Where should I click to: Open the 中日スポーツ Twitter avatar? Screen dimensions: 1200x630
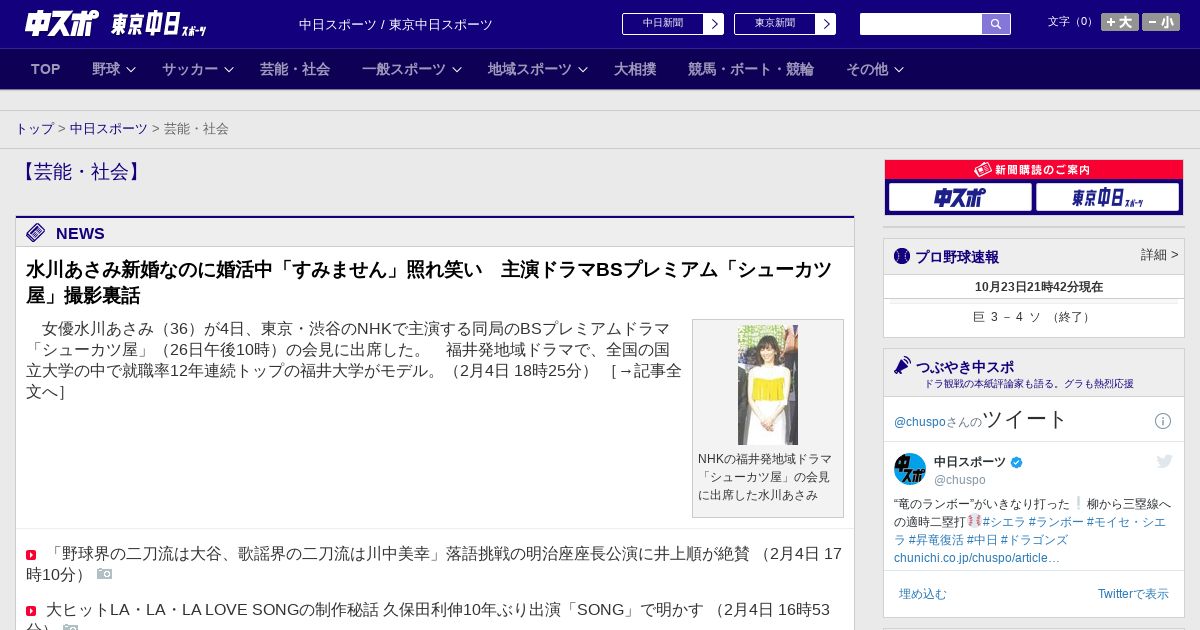(910, 469)
